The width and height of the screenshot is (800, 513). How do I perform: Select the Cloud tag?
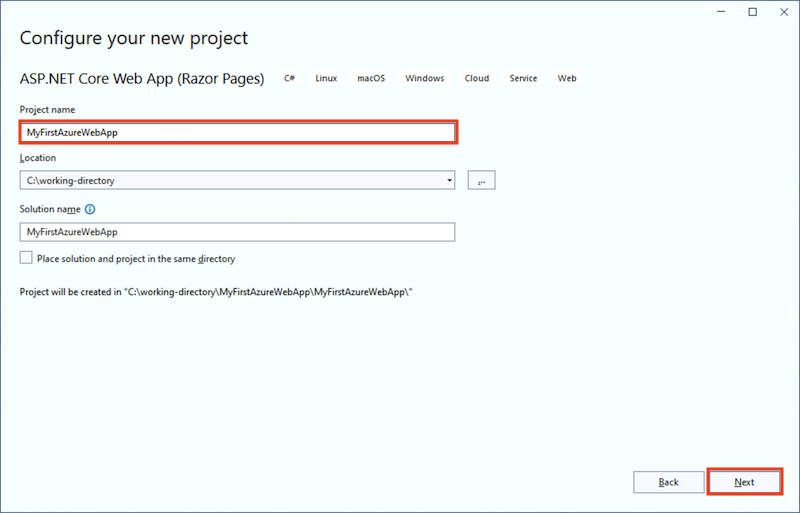477,78
